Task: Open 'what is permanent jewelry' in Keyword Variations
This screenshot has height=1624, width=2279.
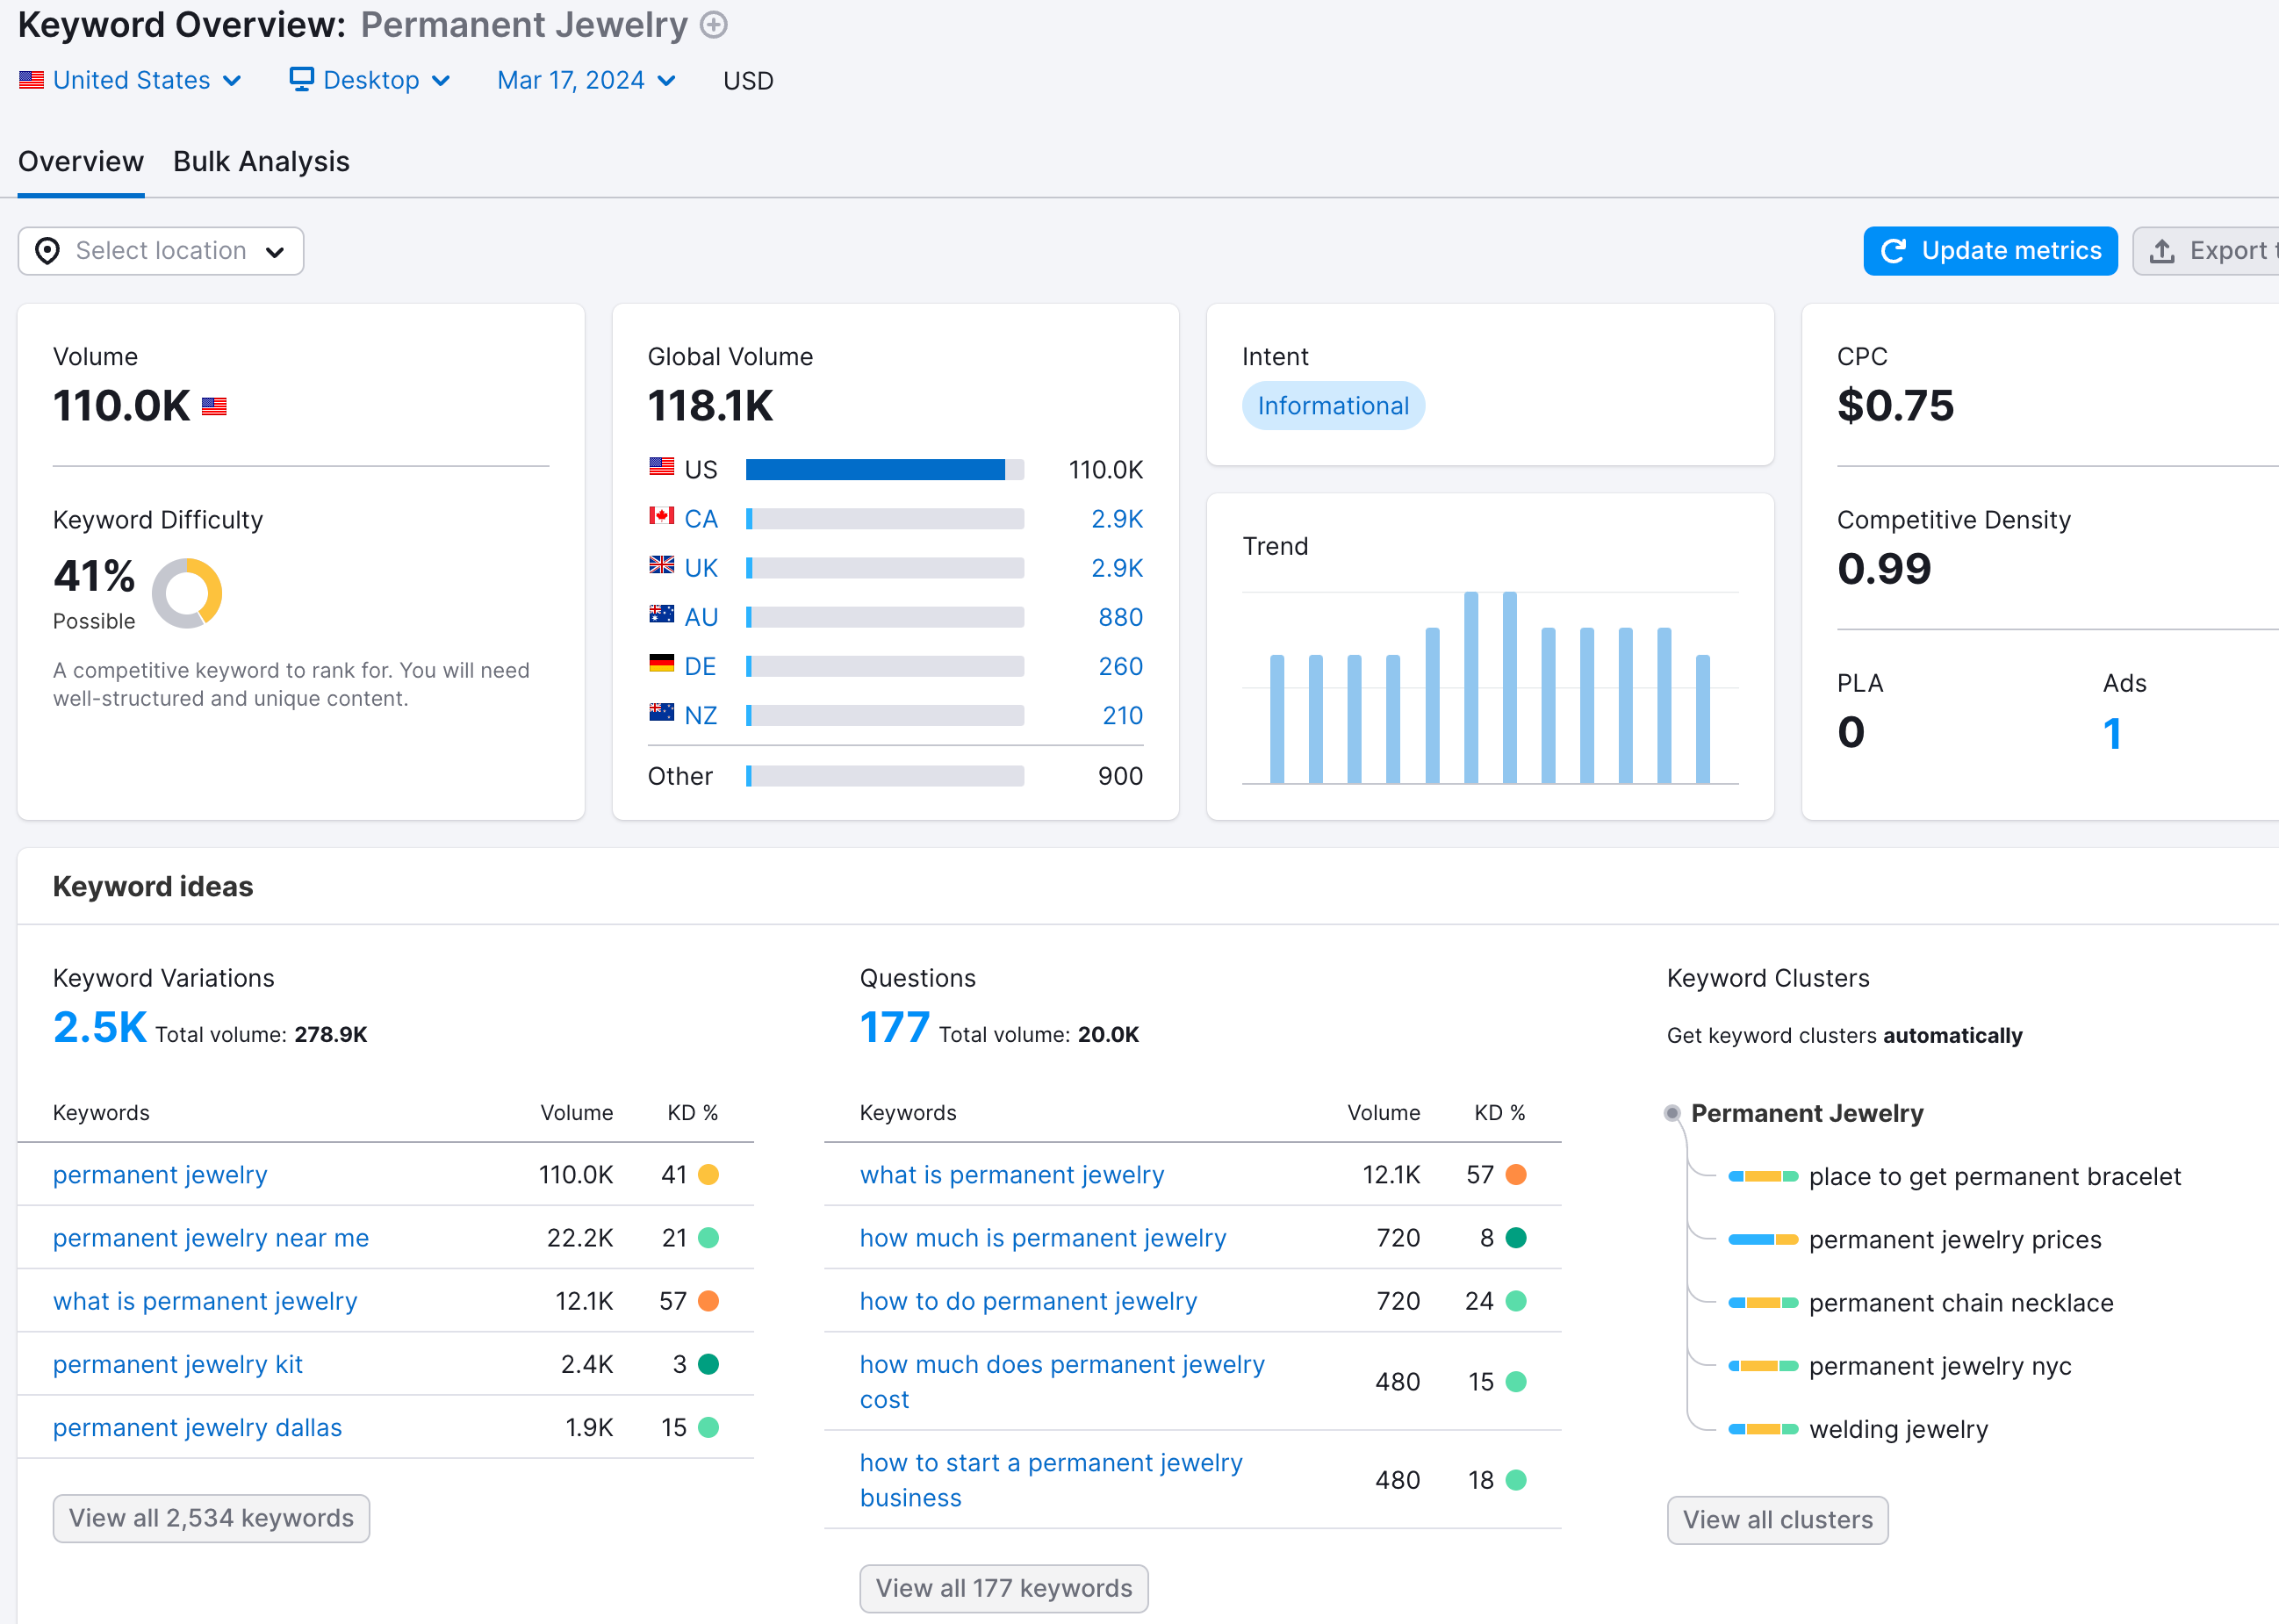Action: click(205, 1301)
